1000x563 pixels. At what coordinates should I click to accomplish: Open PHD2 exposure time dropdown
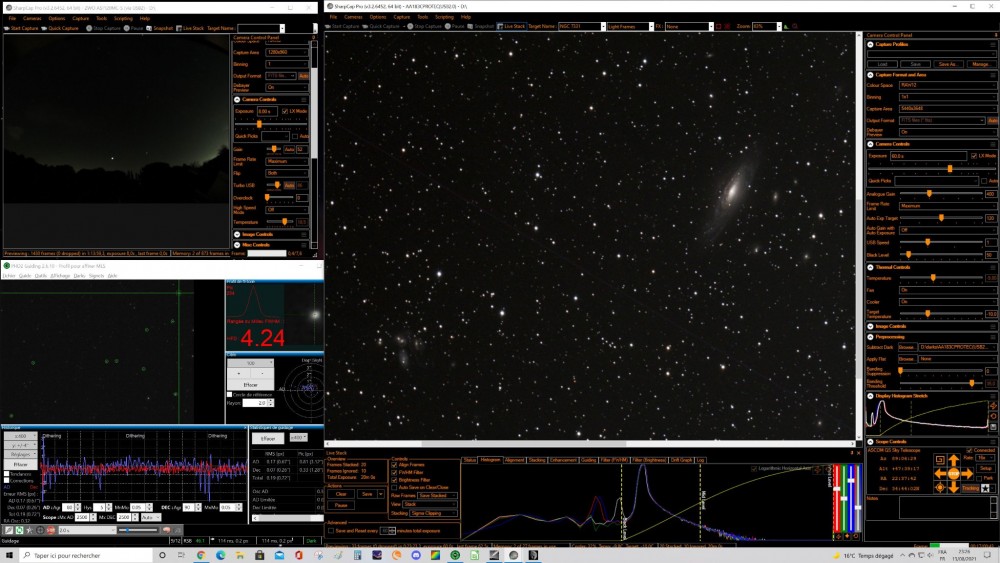(87, 530)
